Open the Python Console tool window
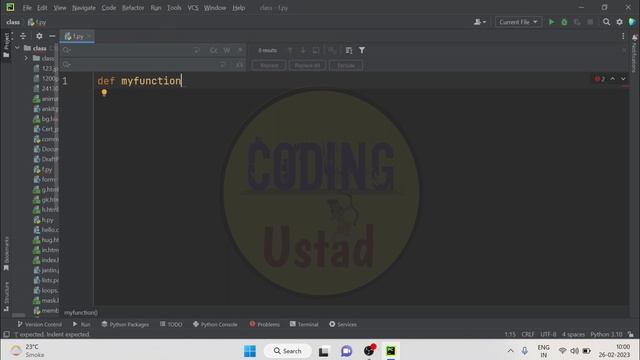This screenshot has height=360, width=640. 215,324
